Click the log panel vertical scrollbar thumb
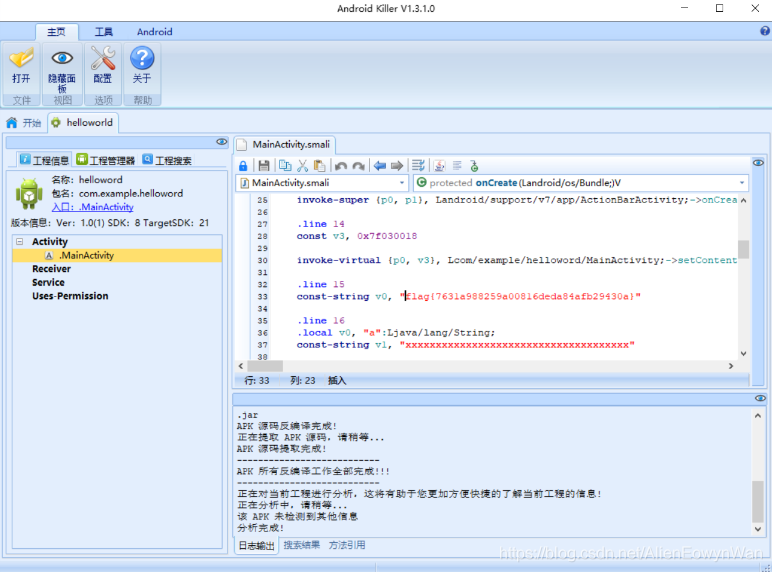Screen dimensions: 772x572 click(x=757, y=501)
